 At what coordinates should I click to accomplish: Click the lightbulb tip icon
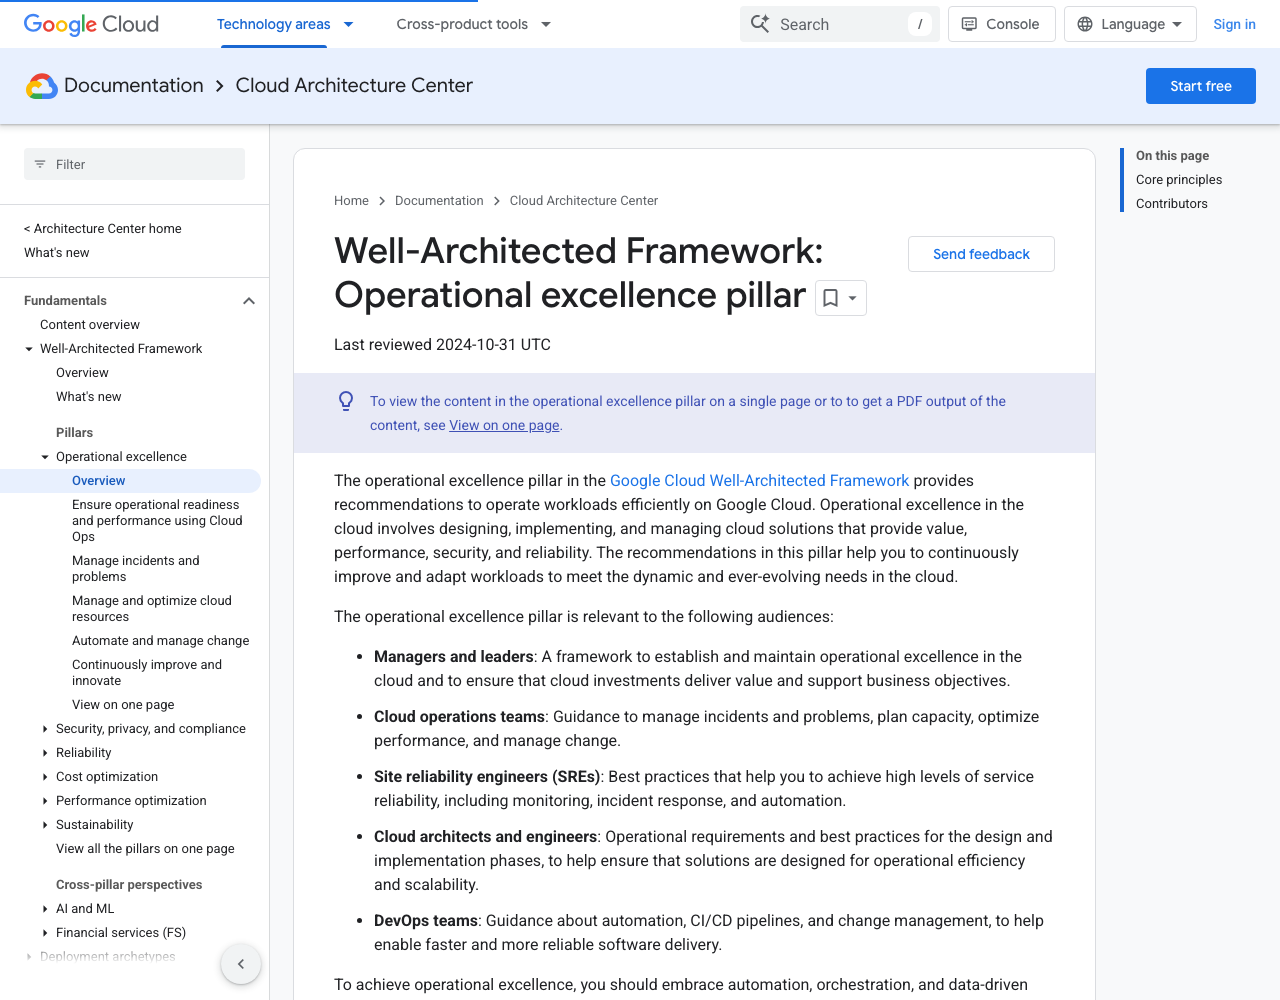click(x=346, y=401)
